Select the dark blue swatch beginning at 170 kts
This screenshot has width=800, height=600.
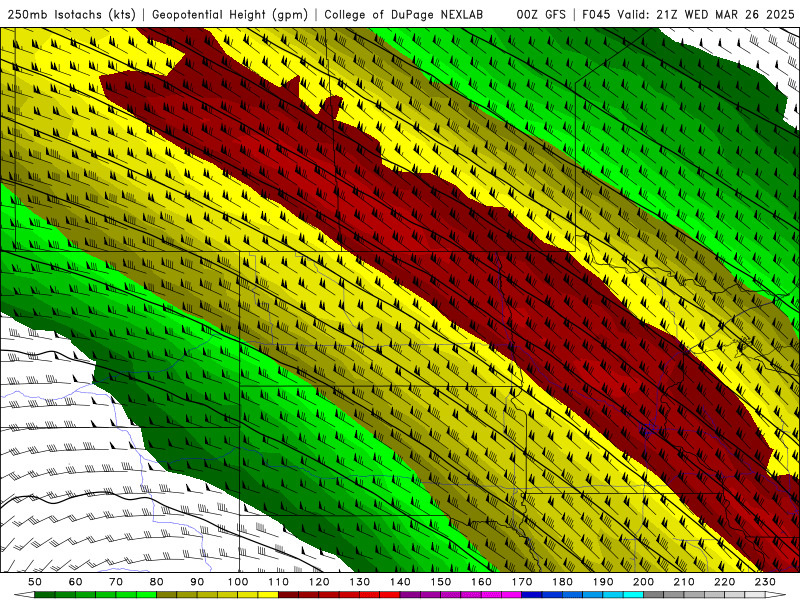click(532, 595)
